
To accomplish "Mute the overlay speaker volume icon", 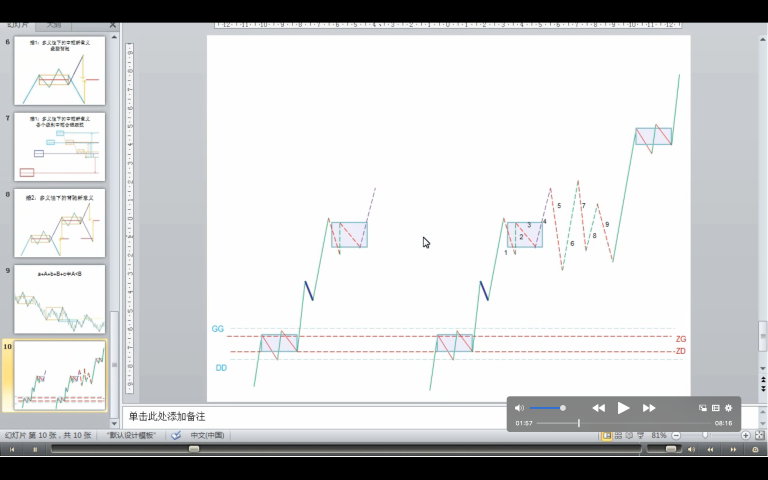I will coord(519,408).
